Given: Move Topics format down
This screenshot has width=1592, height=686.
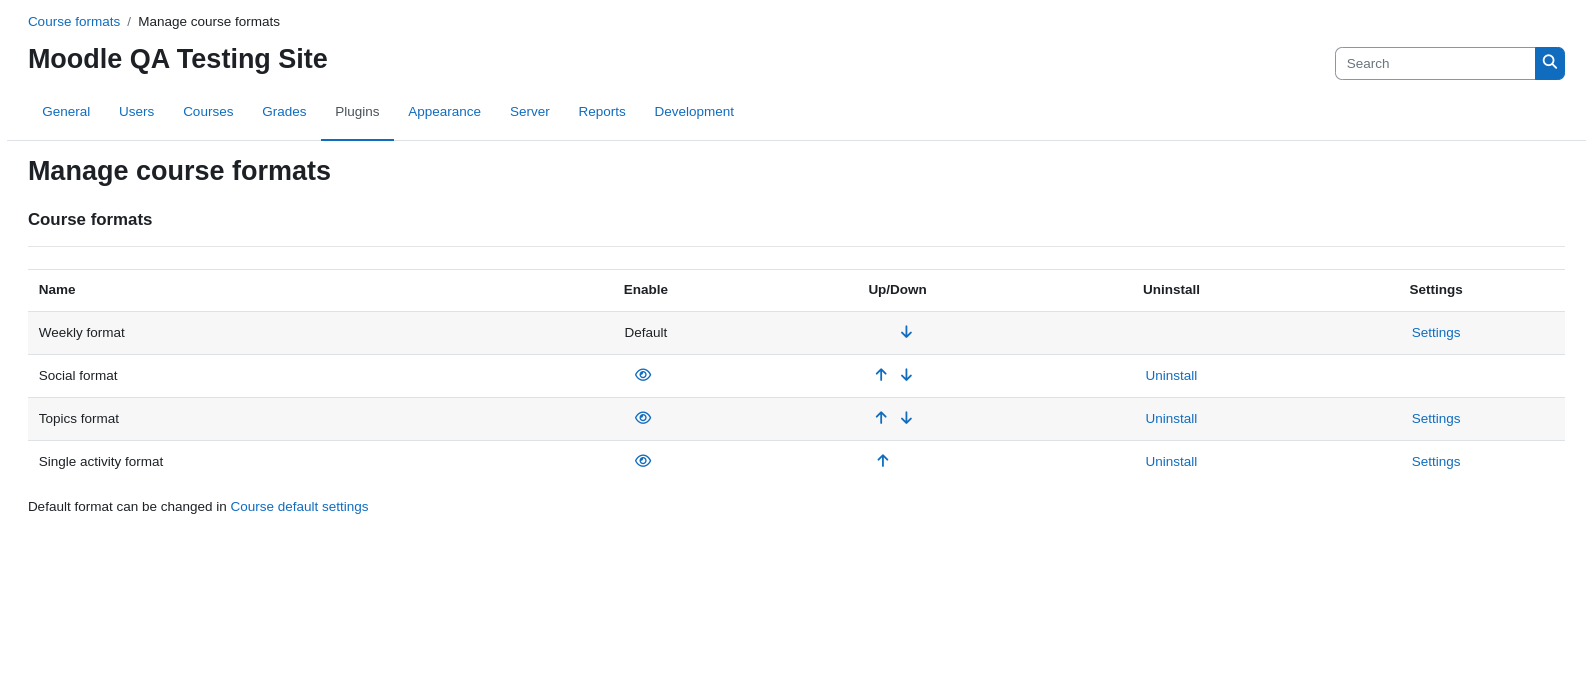Looking at the screenshot, I should (x=906, y=418).
